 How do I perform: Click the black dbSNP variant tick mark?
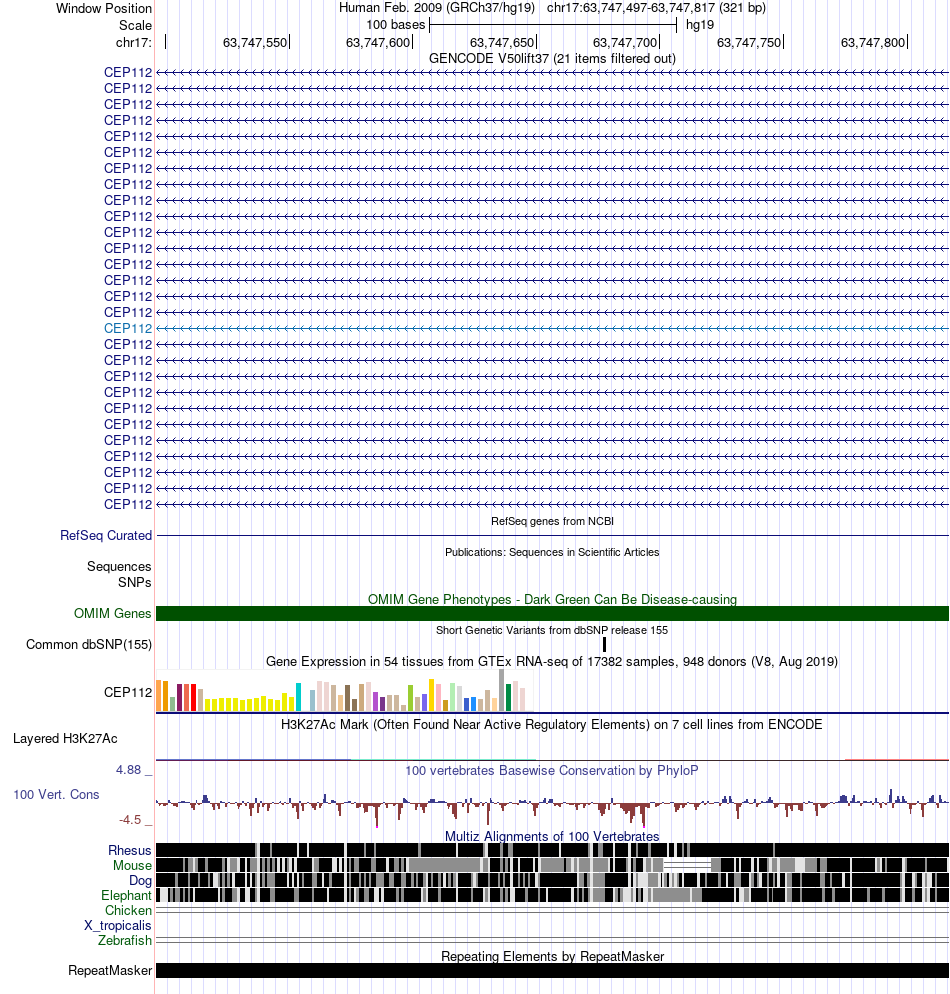[x=605, y=645]
